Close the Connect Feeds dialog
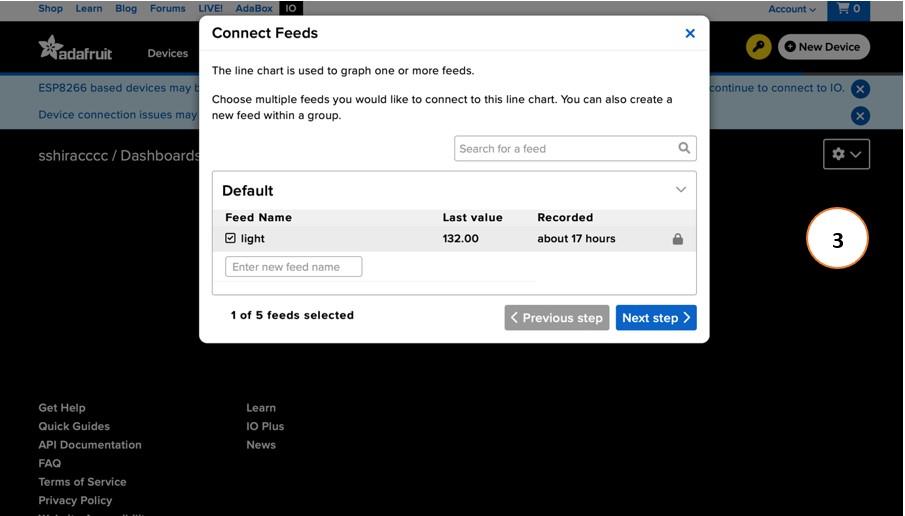Image resolution: width=905 pixels, height=516 pixels. [x=690, y=33]
